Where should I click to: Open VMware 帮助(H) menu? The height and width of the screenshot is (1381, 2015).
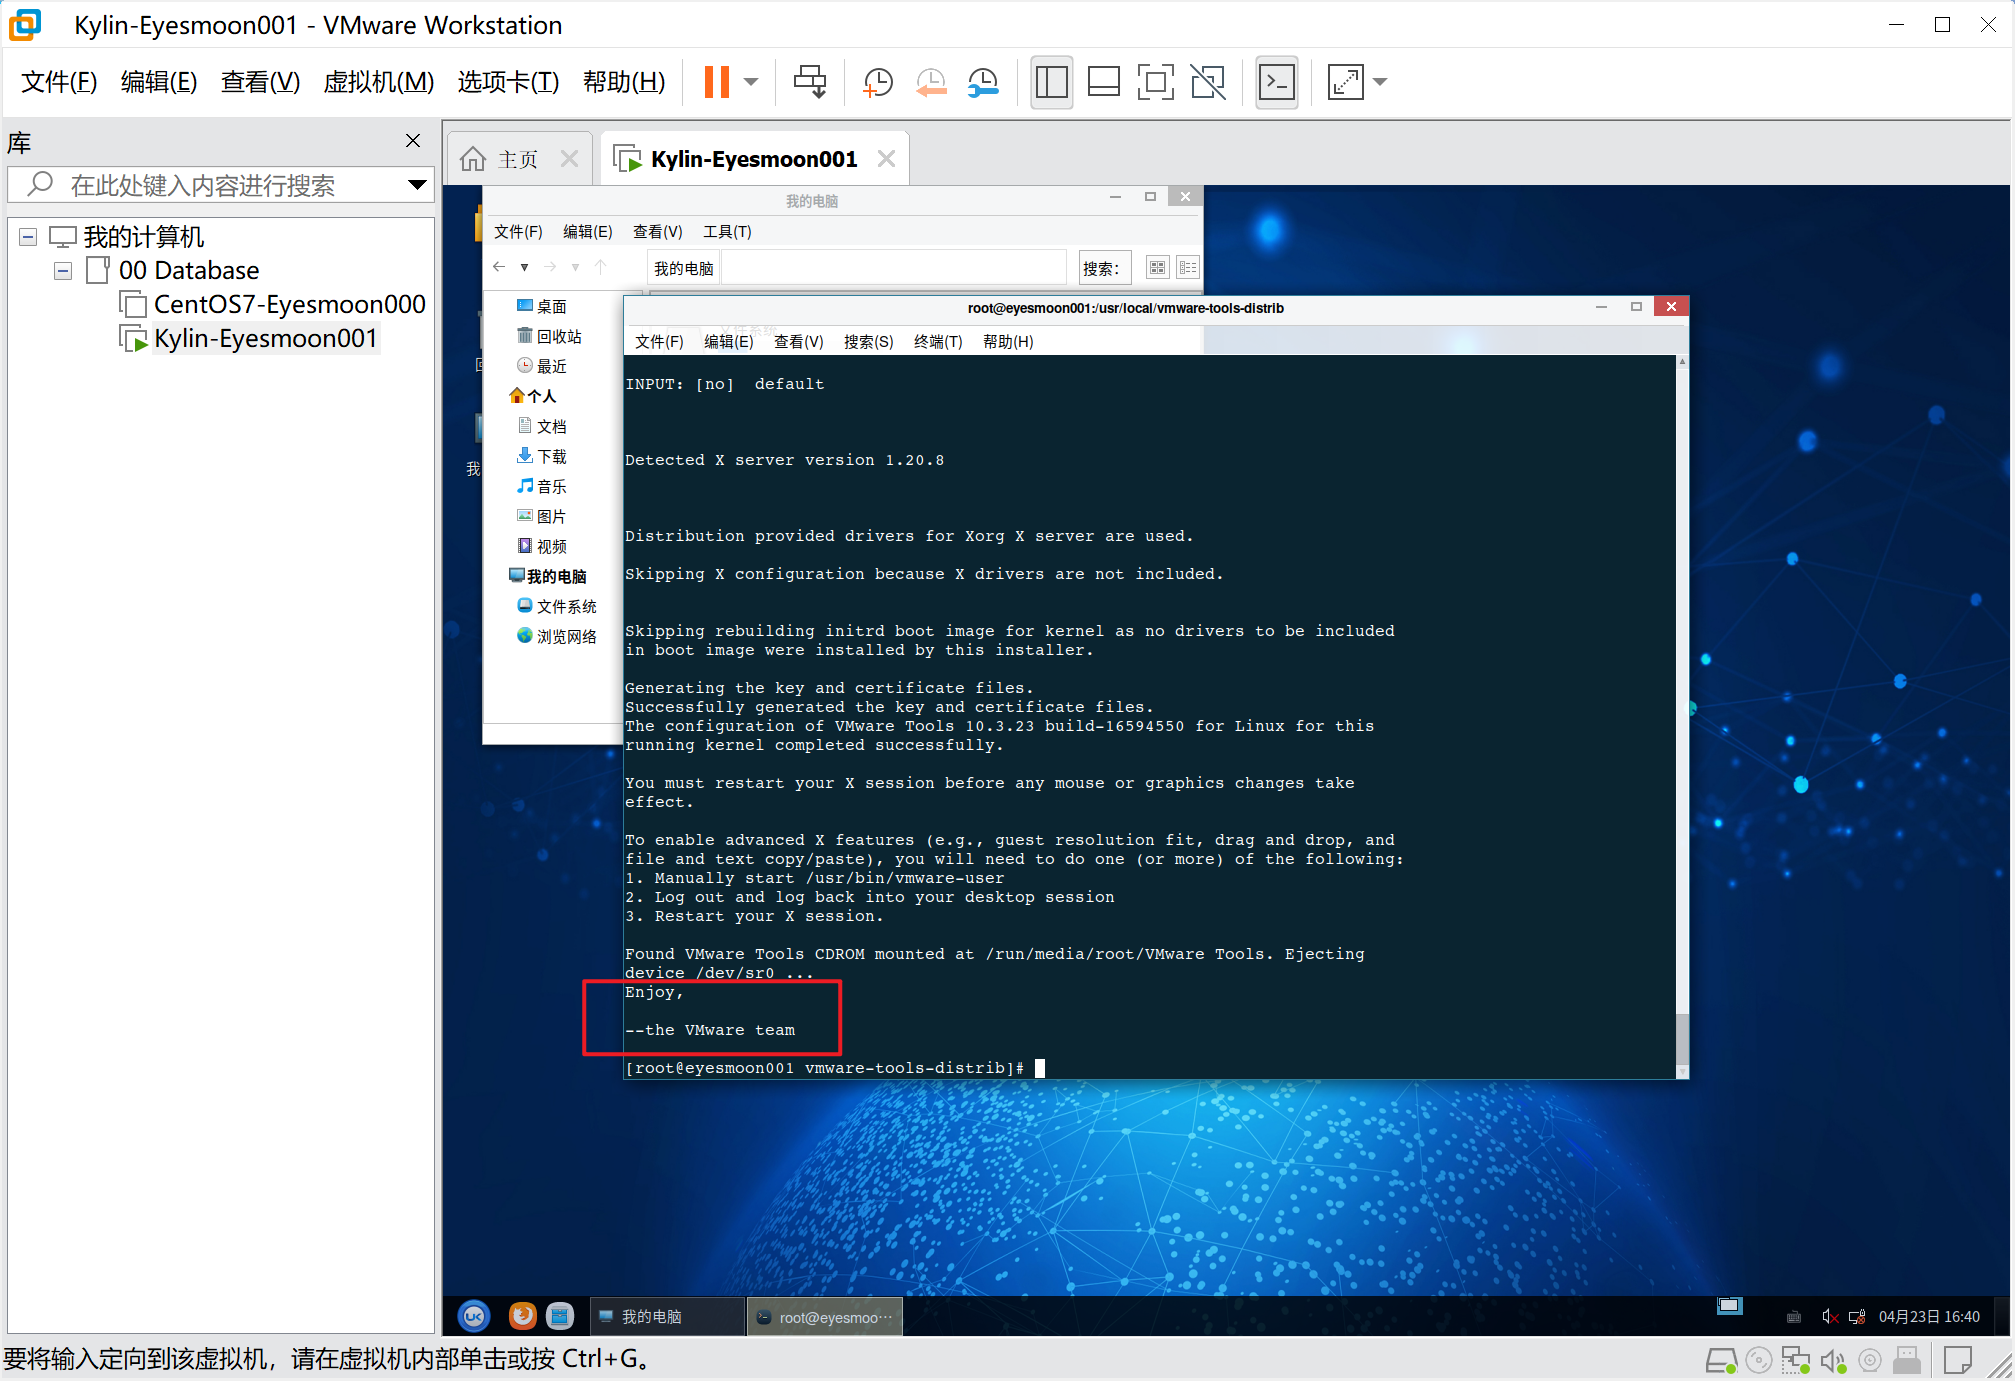point(624,82)
